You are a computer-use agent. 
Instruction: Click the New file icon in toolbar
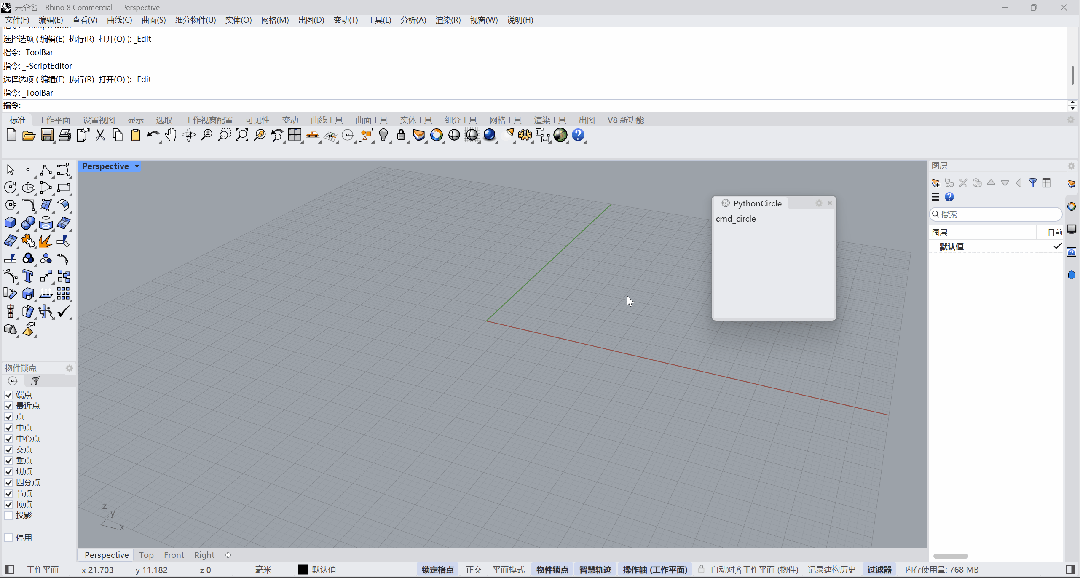click(x=12, y=135)
